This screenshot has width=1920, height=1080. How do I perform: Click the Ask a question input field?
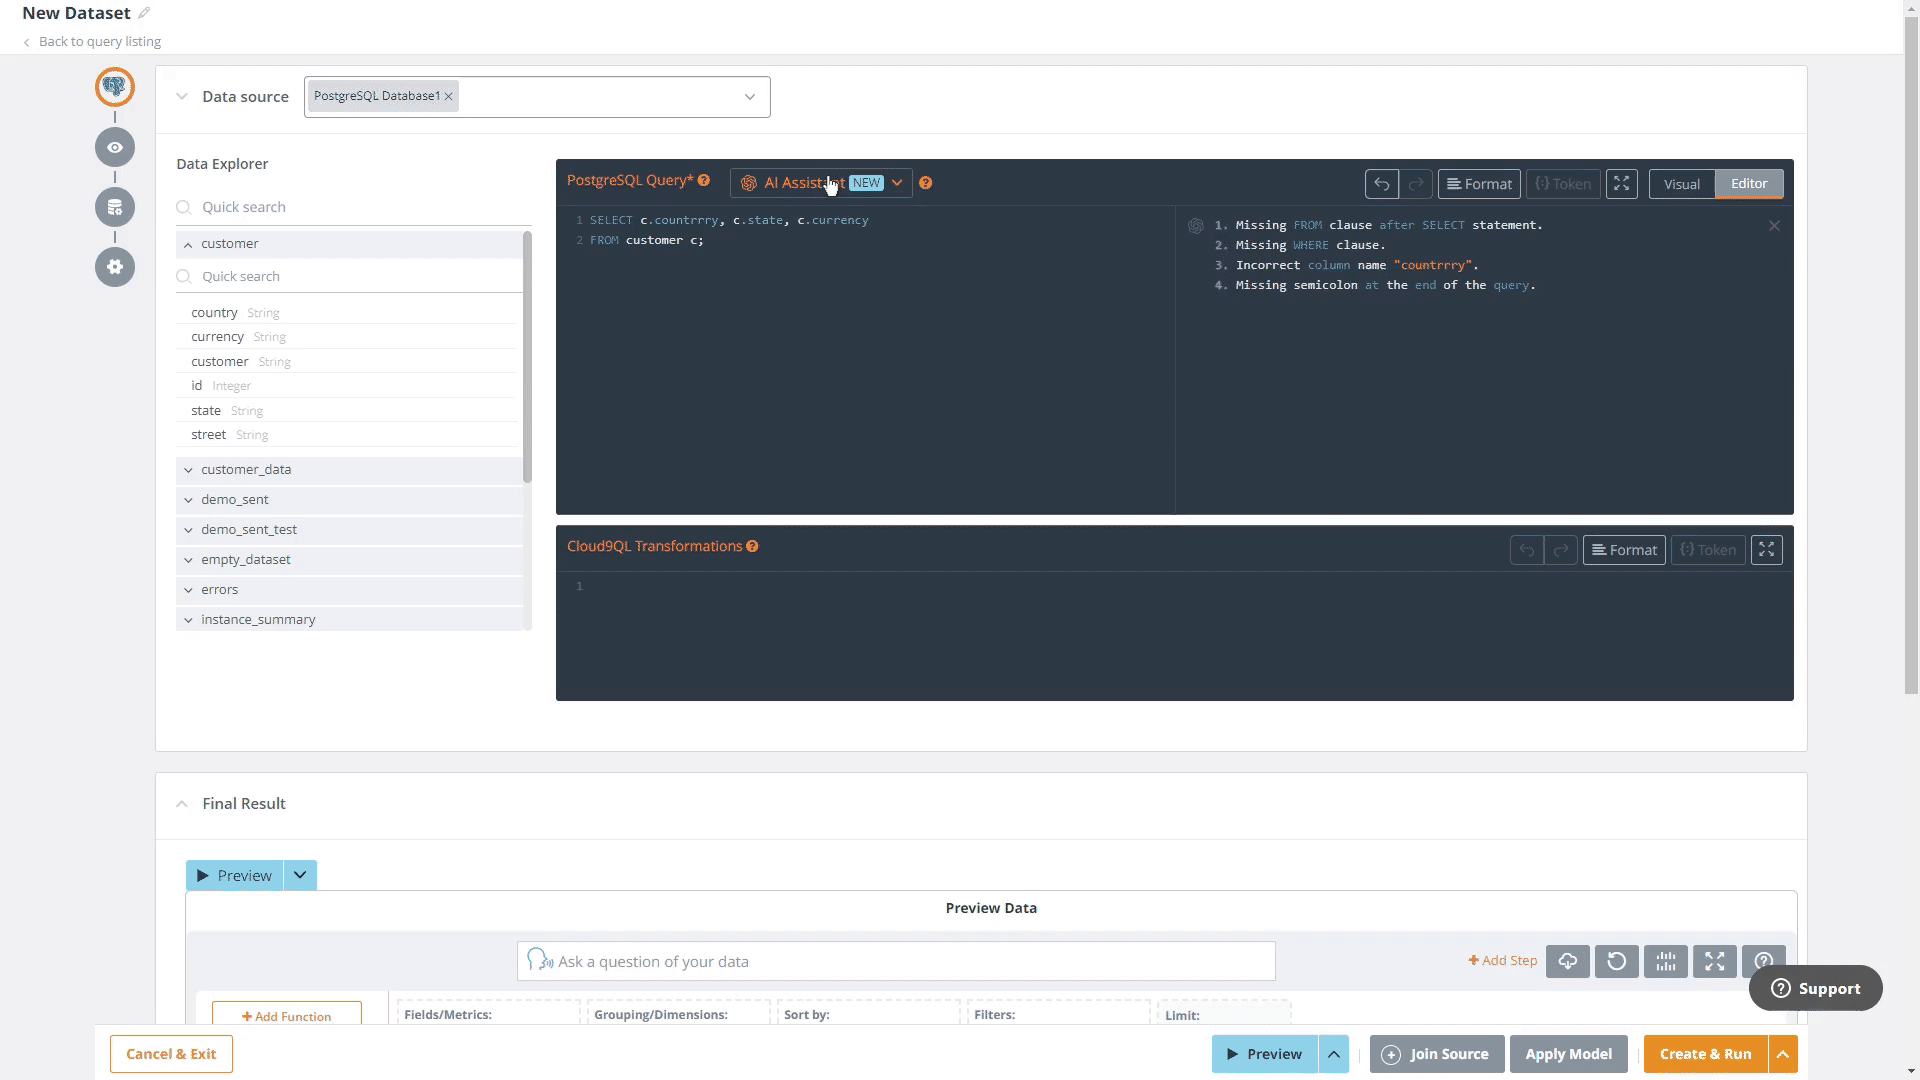pyautogui.click(x=895, y=961)
